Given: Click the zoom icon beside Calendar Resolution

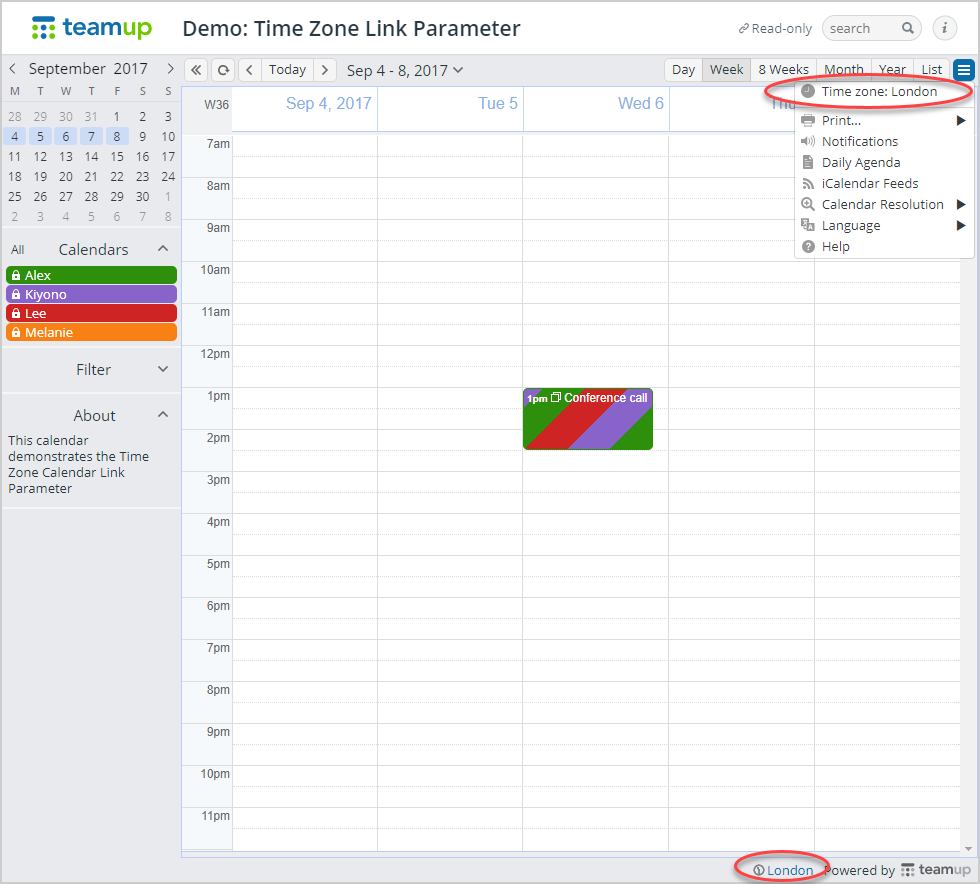Looking at the screenshot, I should (808, 204).
